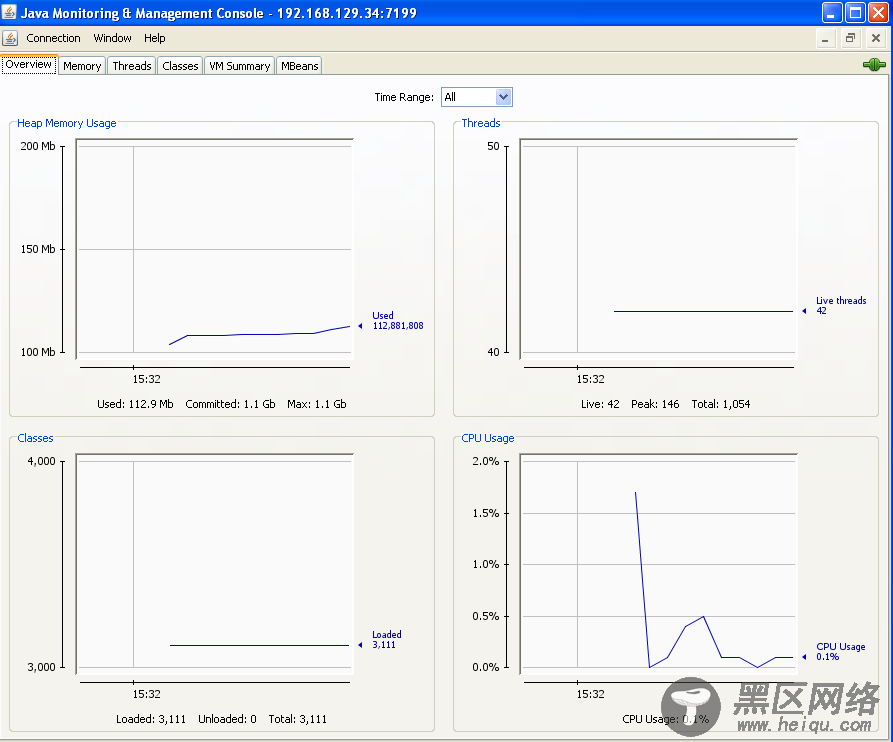Click the heap memory plot area
The height and width of the screenshot is (742, 893).
click(x=215, y=249)
